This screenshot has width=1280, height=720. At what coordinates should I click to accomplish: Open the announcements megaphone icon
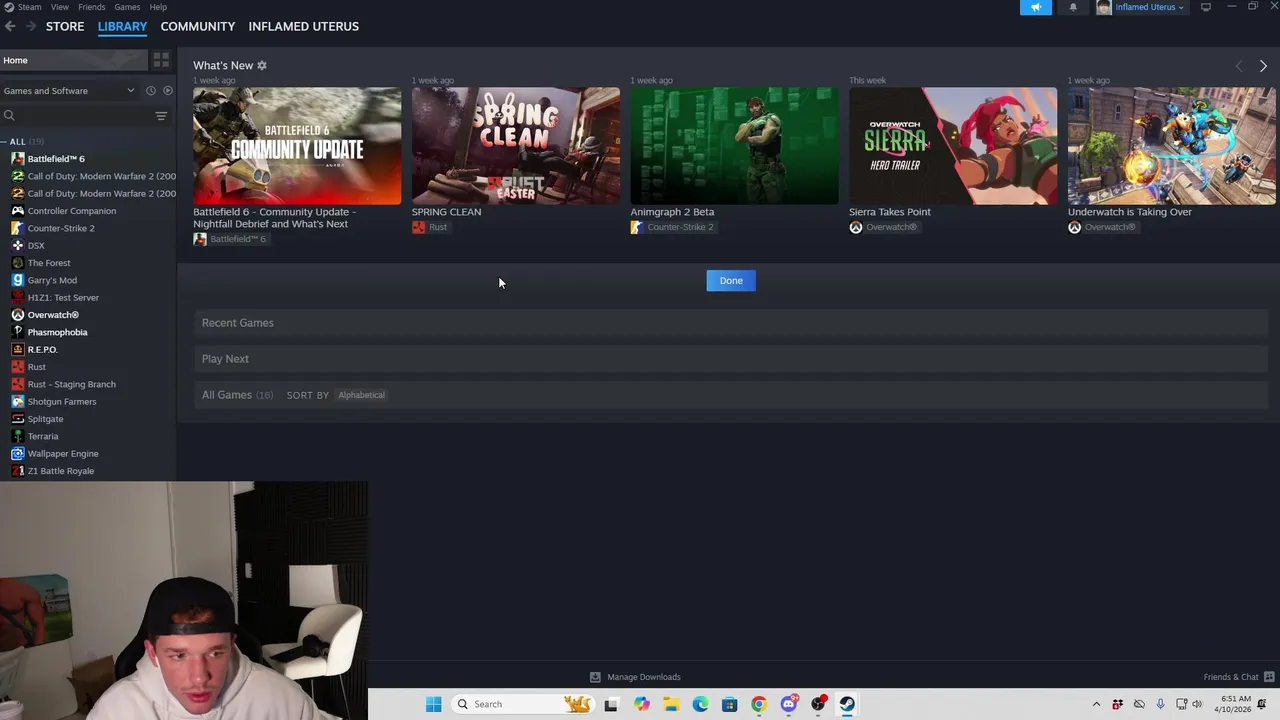coord(1035,7)
